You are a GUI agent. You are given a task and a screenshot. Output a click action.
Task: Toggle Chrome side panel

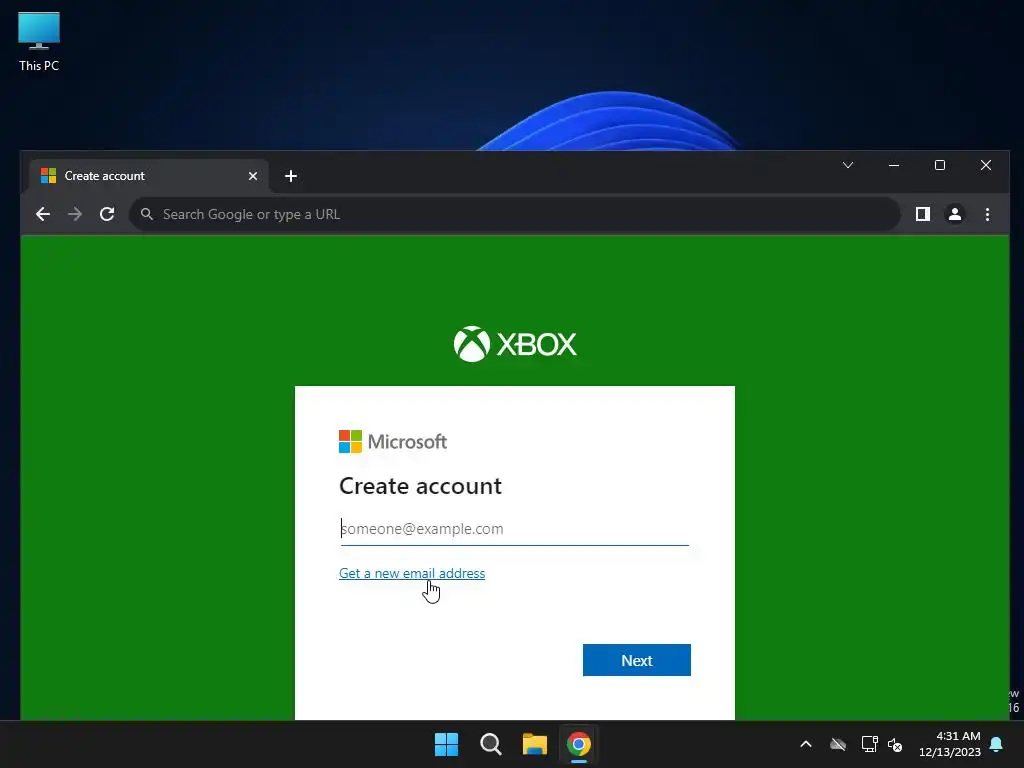(x=922, y=214)
